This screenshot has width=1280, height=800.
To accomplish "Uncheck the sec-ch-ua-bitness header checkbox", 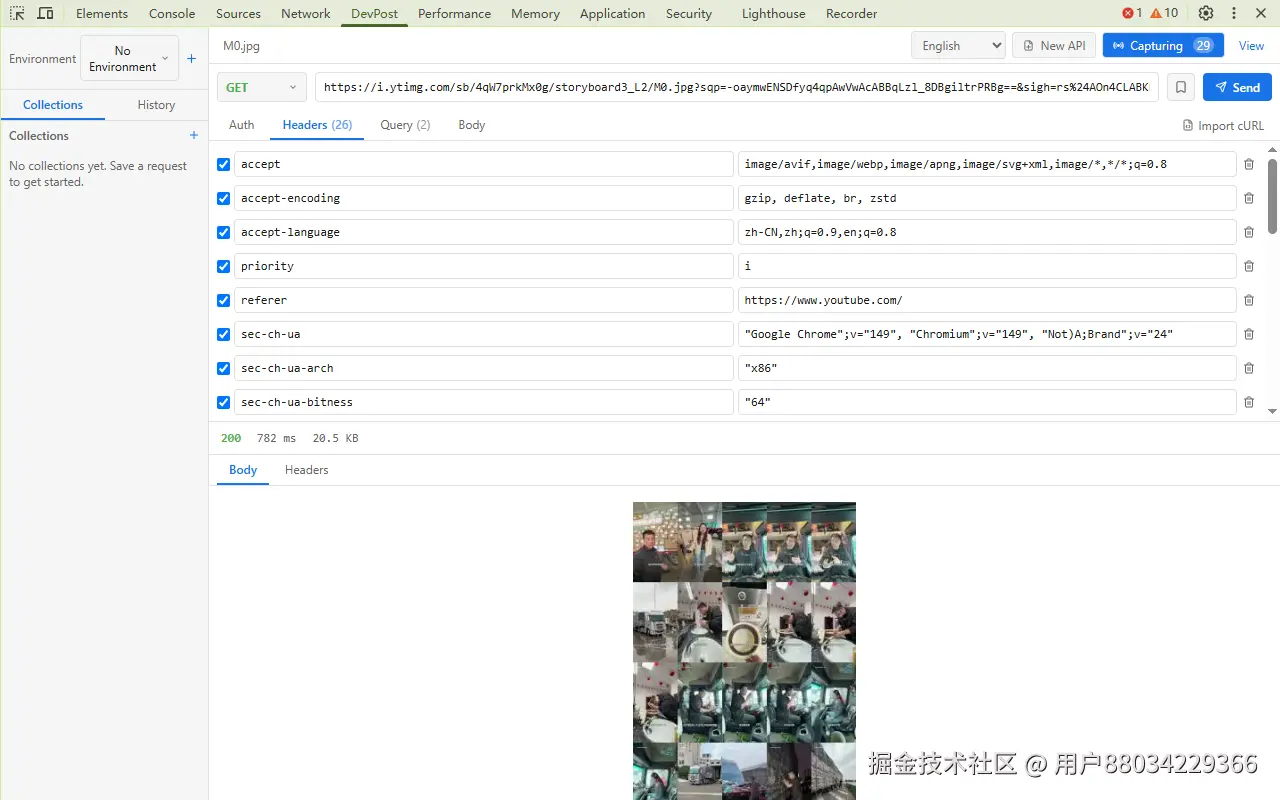I will (224, 402).
